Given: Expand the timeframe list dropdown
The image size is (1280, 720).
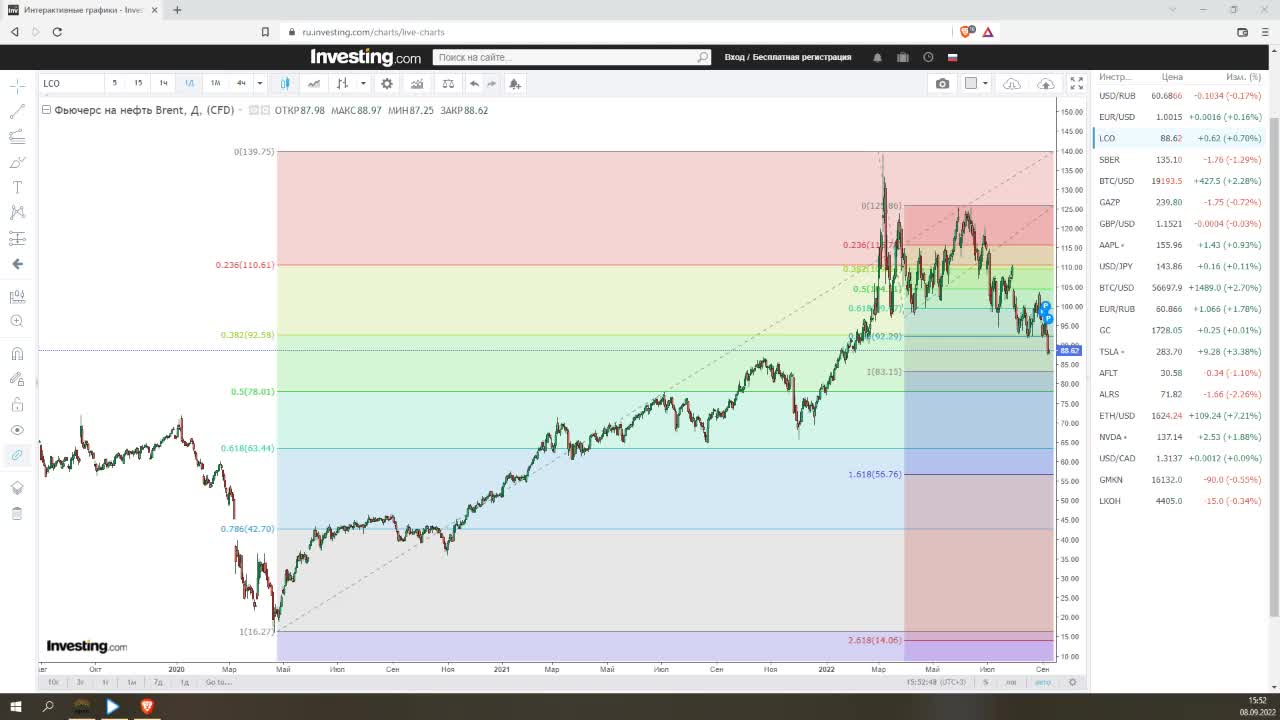Looking at the screenshot, I should tap(260, 84).
